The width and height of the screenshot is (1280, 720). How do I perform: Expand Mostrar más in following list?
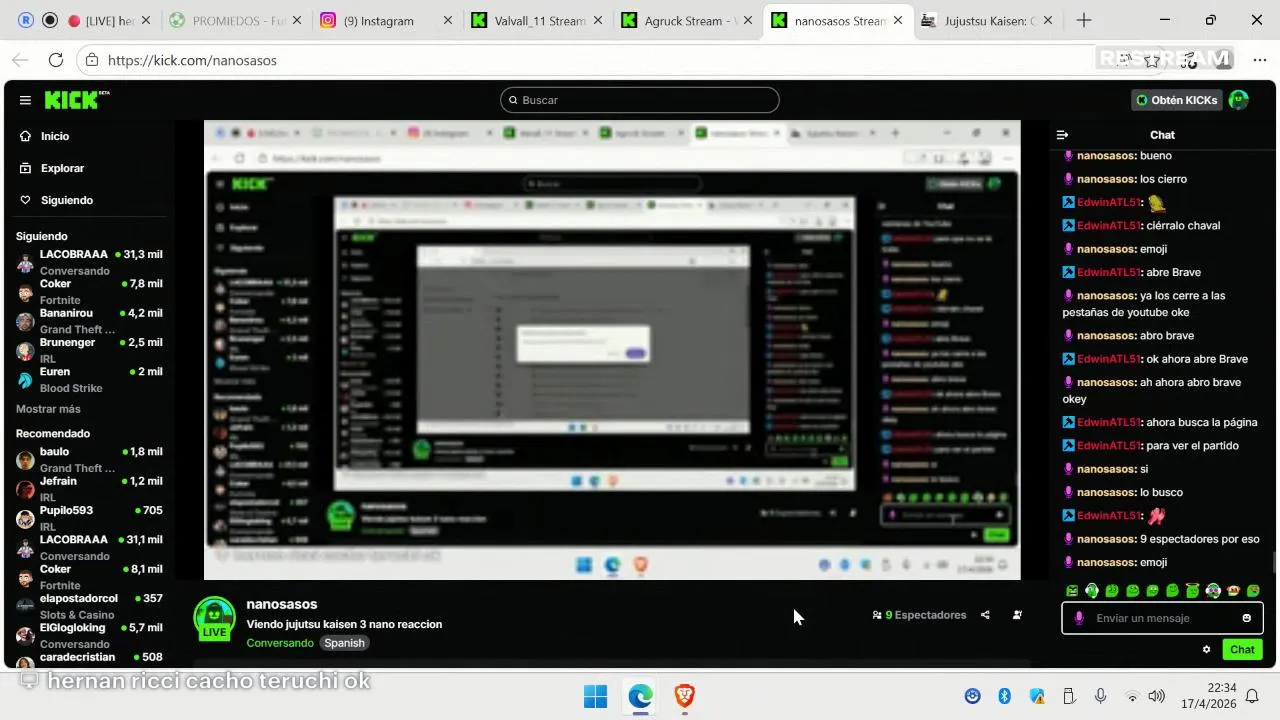(x=48, y=409)
